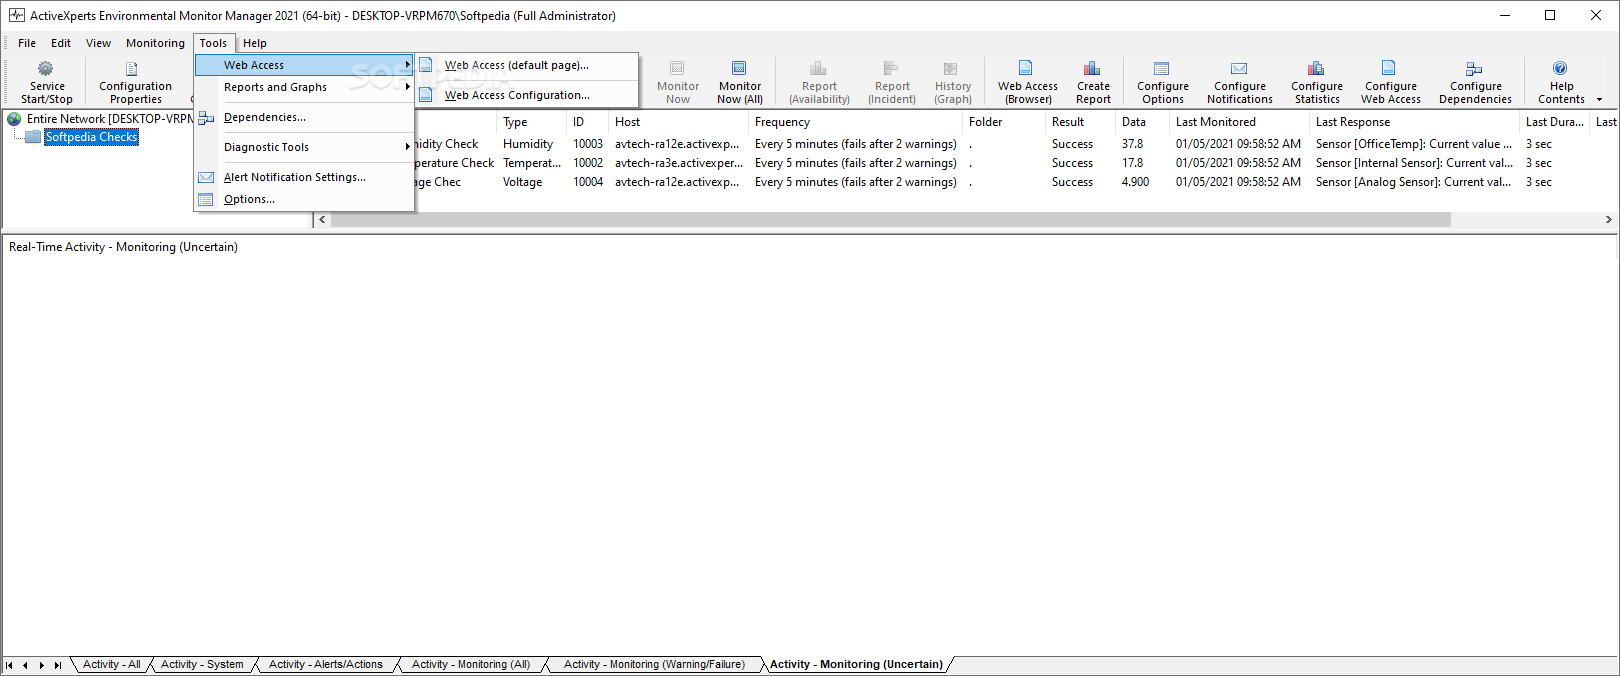This screenshot has height=676, width=1620.
Task: Open the Edit menu
Action: tap(61, 43)
